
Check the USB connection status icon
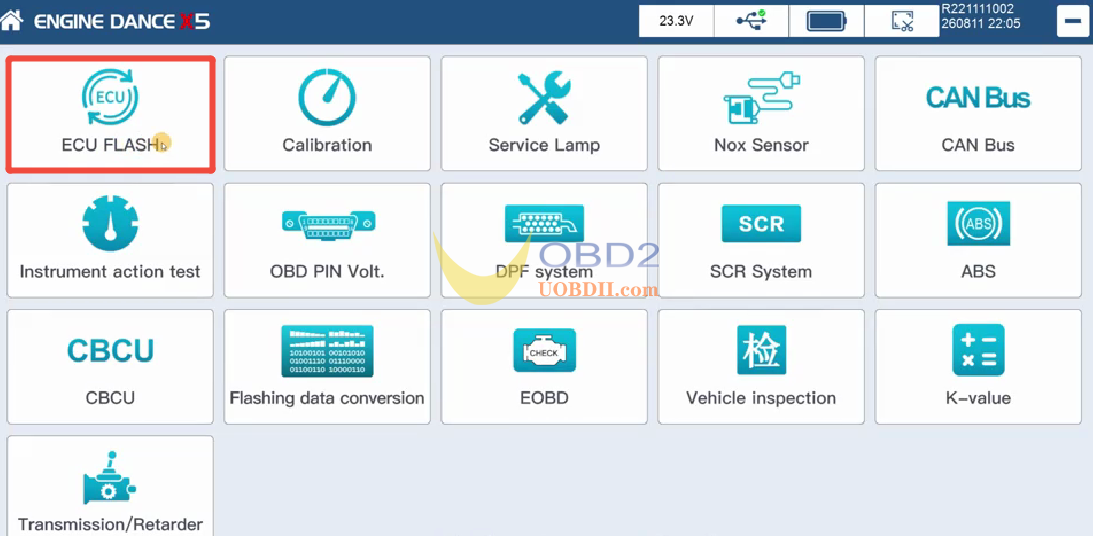(x=751, y=21)
